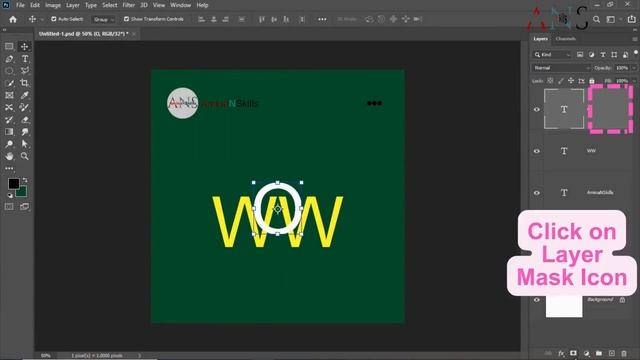Create a new layer

click(611, 353)
